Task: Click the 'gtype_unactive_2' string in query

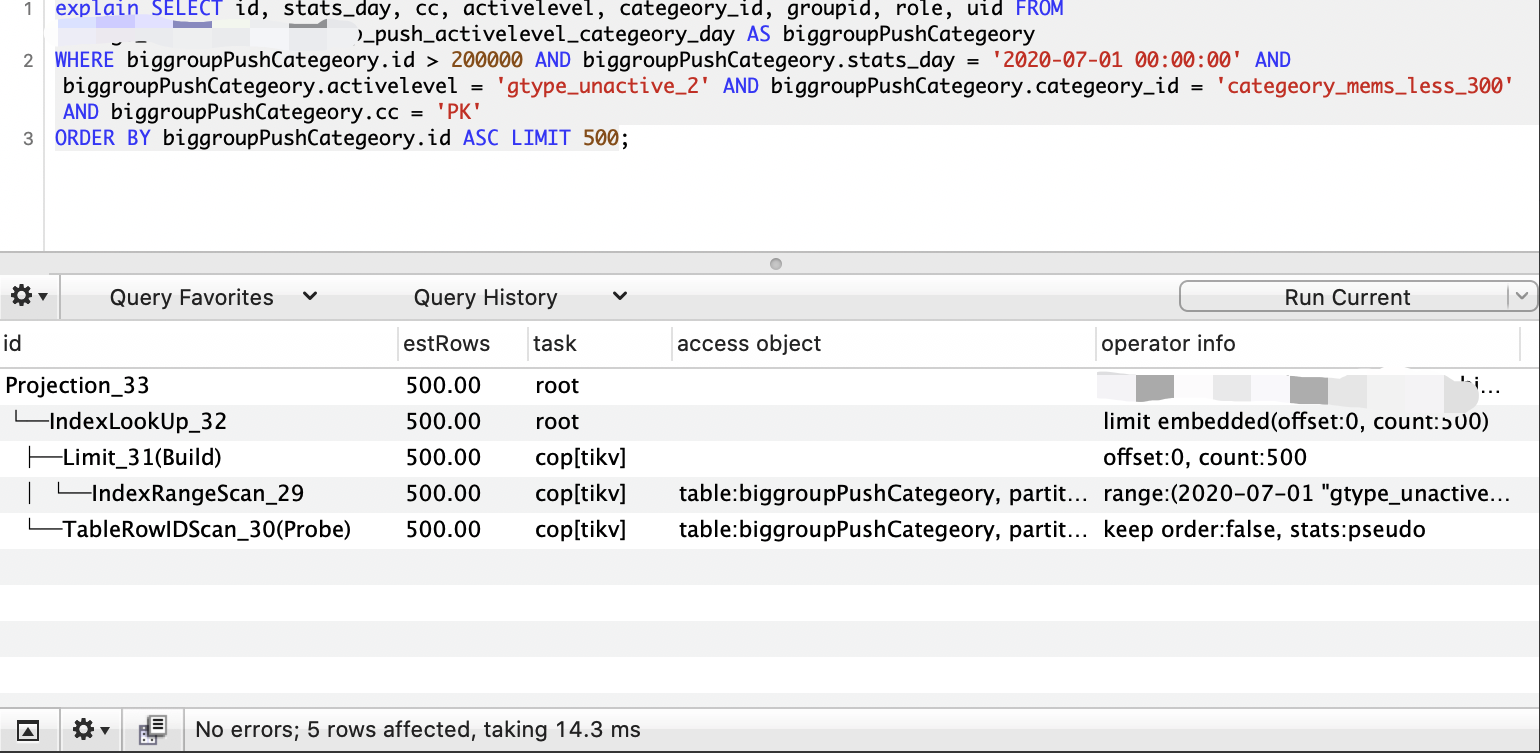Action: 603,86
